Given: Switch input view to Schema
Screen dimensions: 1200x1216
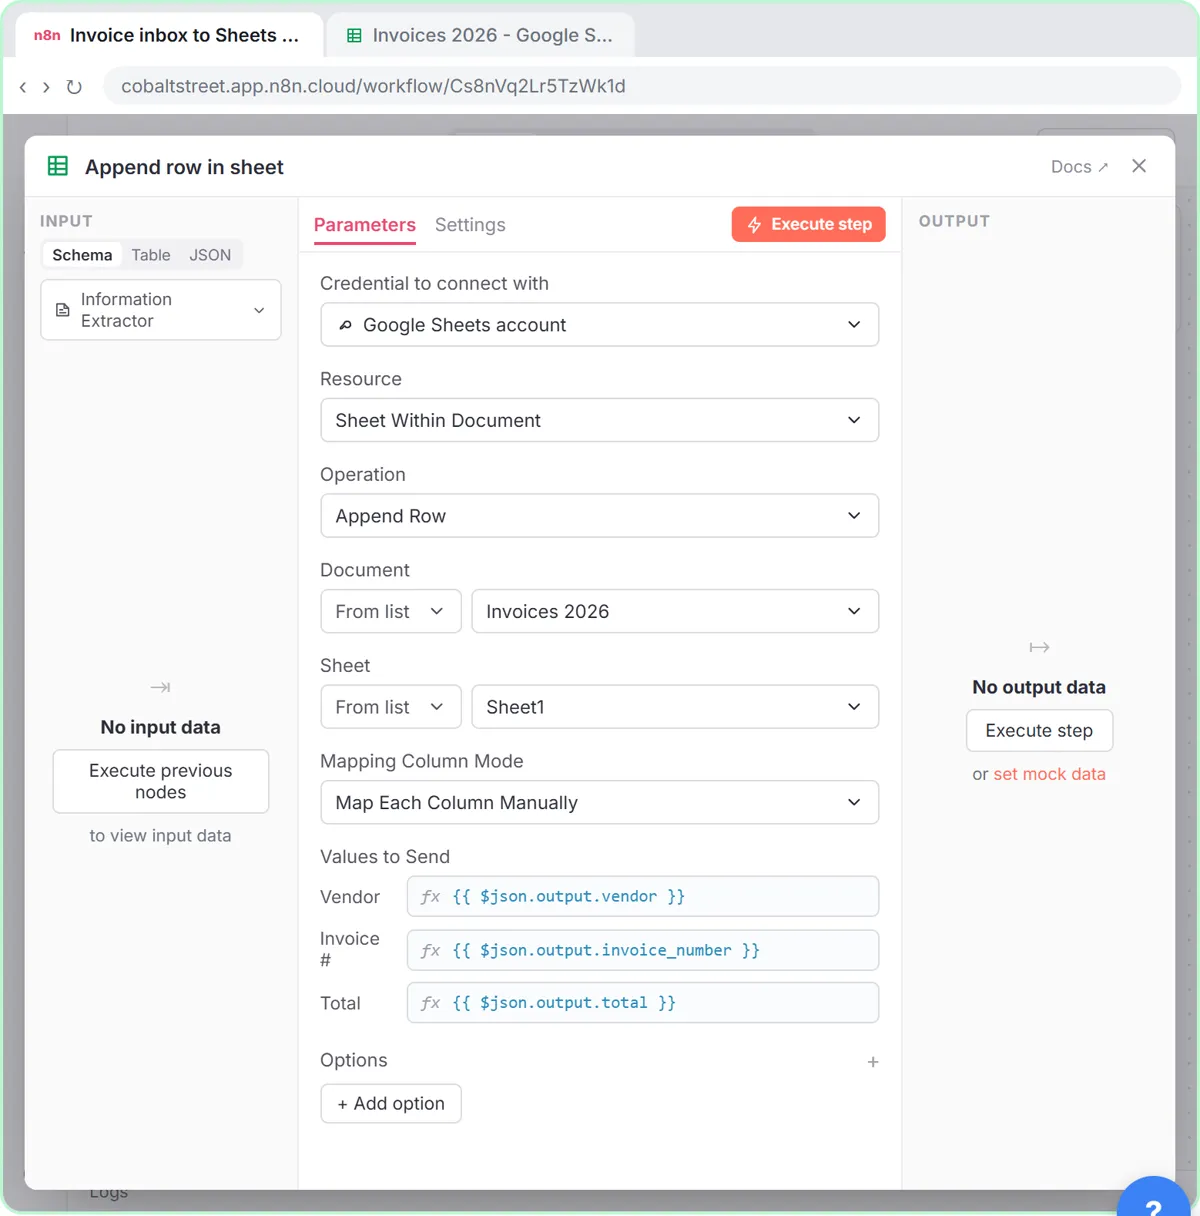Looking at the screenshot, I should pyautogui.click(x=82, y=255).
